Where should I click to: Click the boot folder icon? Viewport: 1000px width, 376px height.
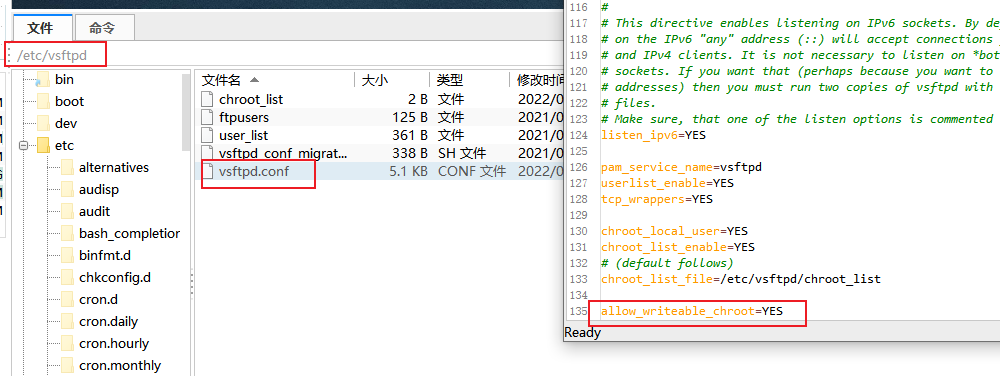pos(43,101)
